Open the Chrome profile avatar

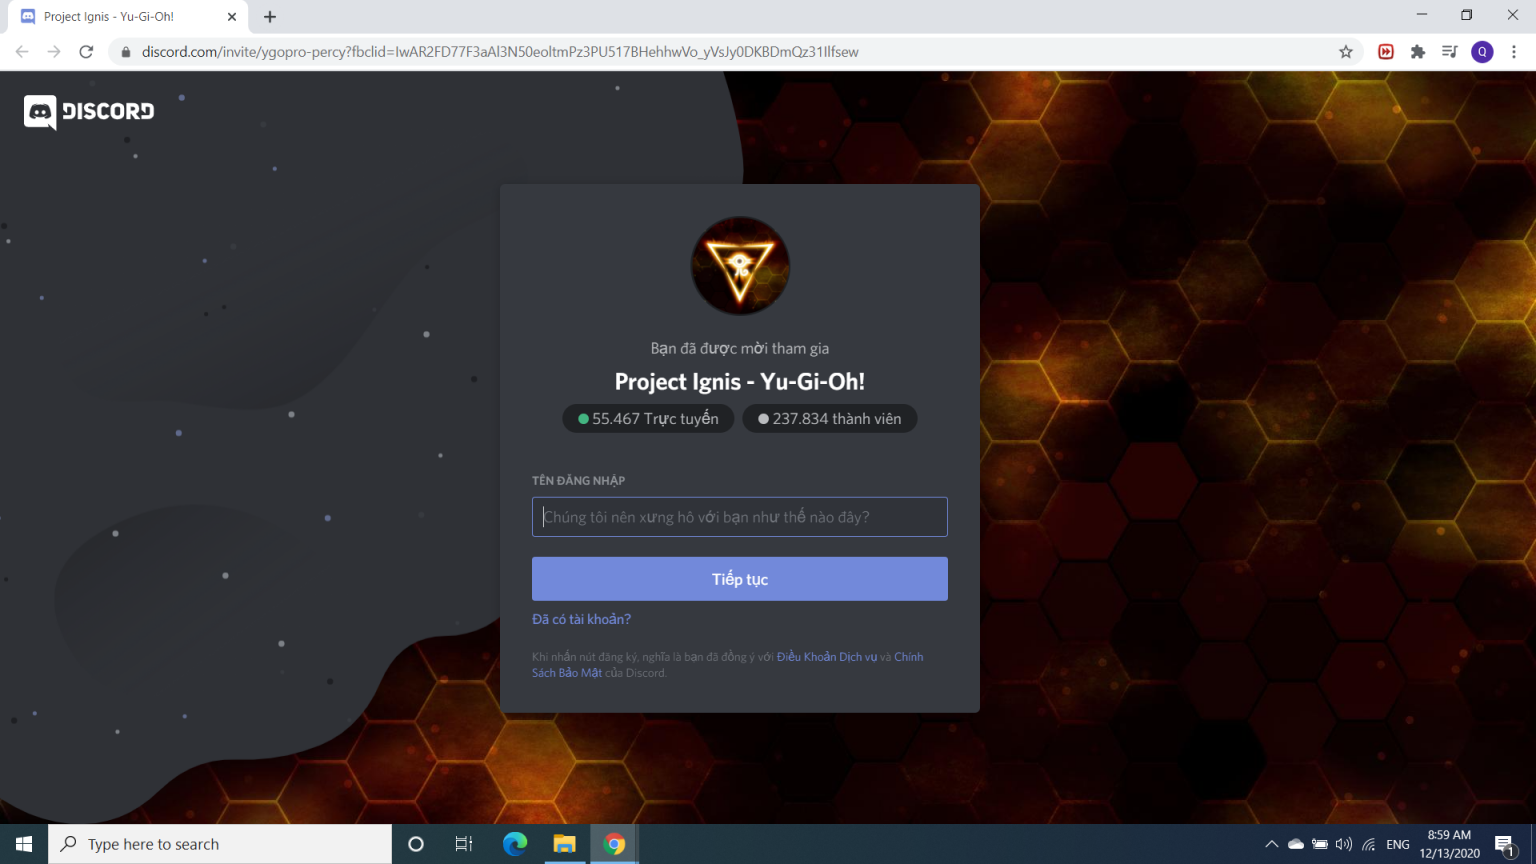(x=1482, y=52)
